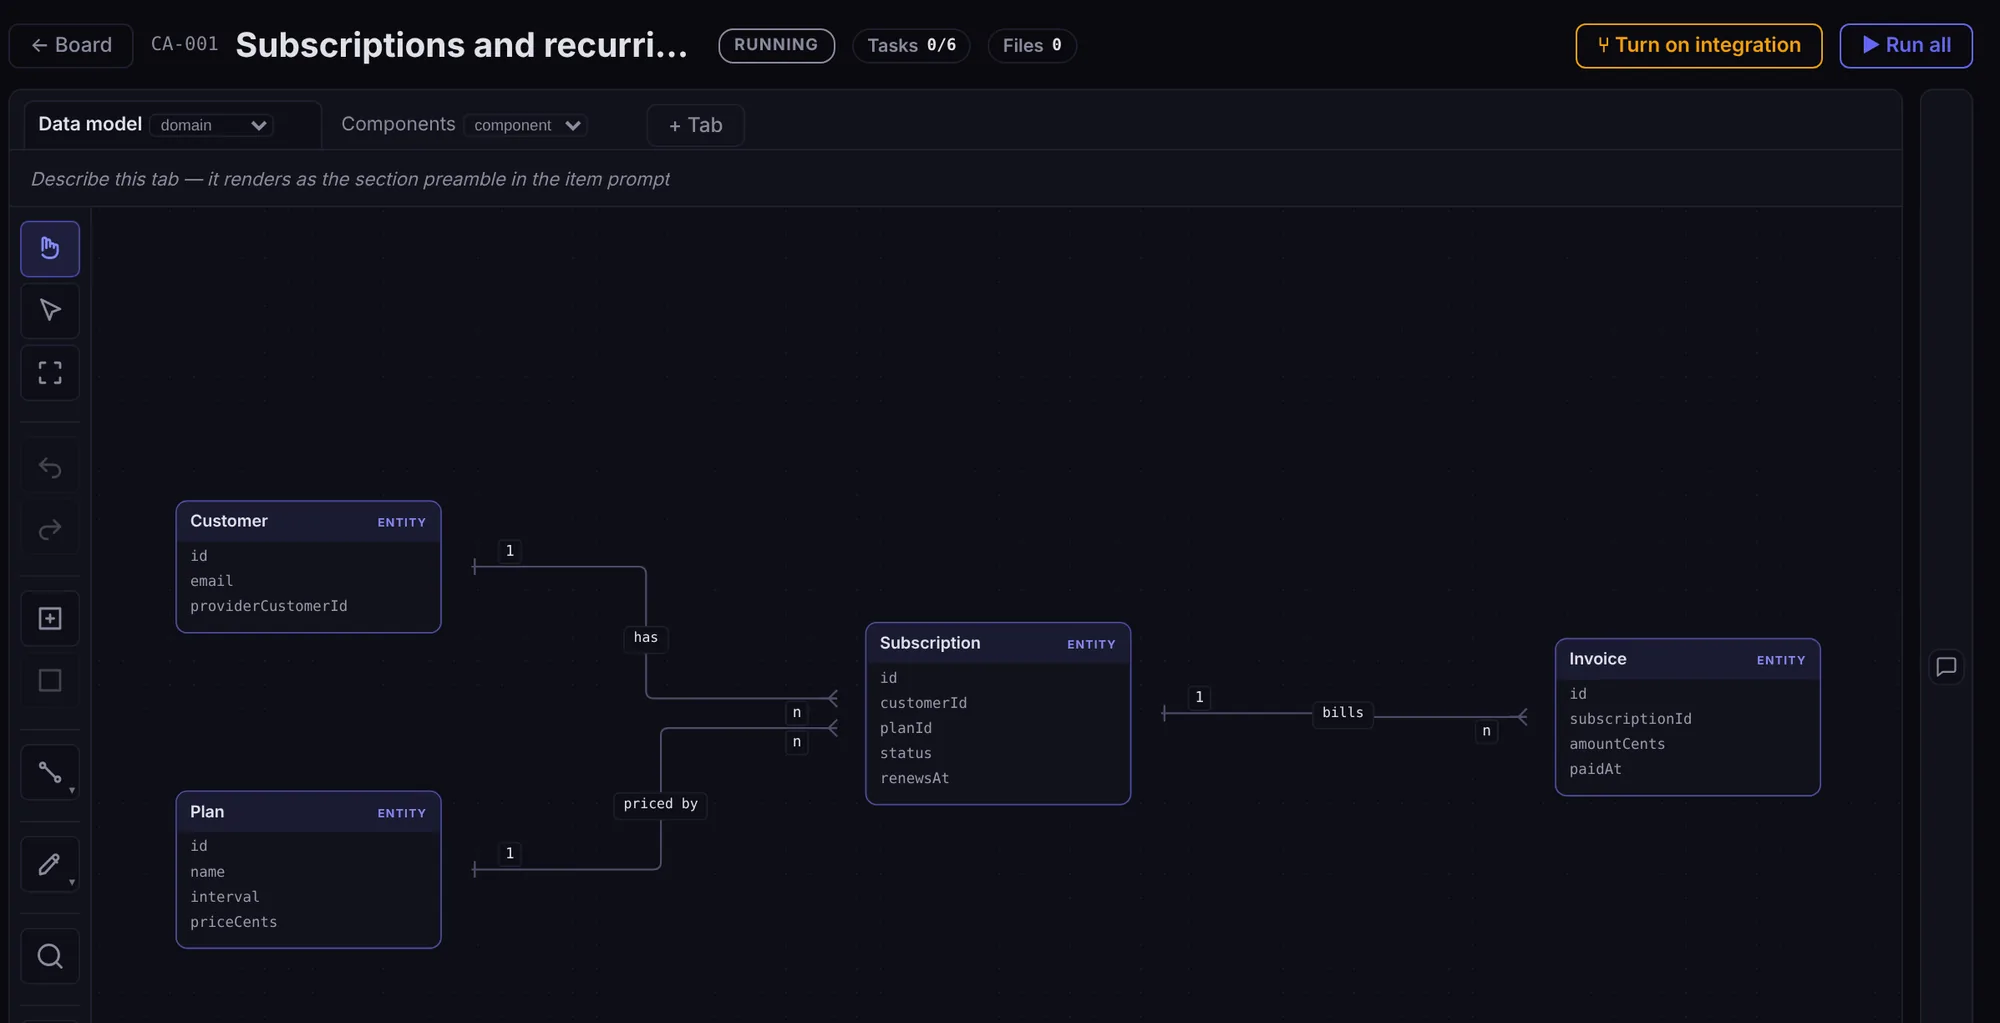Viewport: 2000px width, 1023px height.
Task: Click the redo arrow icon
Action: point(50,529)
